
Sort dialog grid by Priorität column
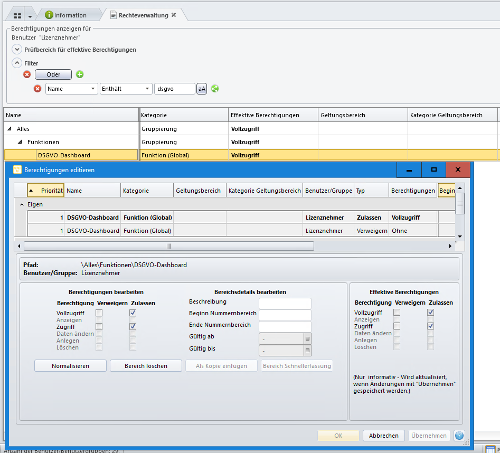[46, 191]
